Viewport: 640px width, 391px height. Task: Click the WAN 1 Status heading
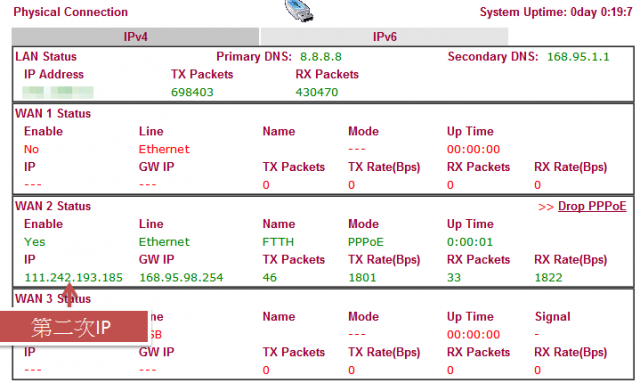(53, 113)
